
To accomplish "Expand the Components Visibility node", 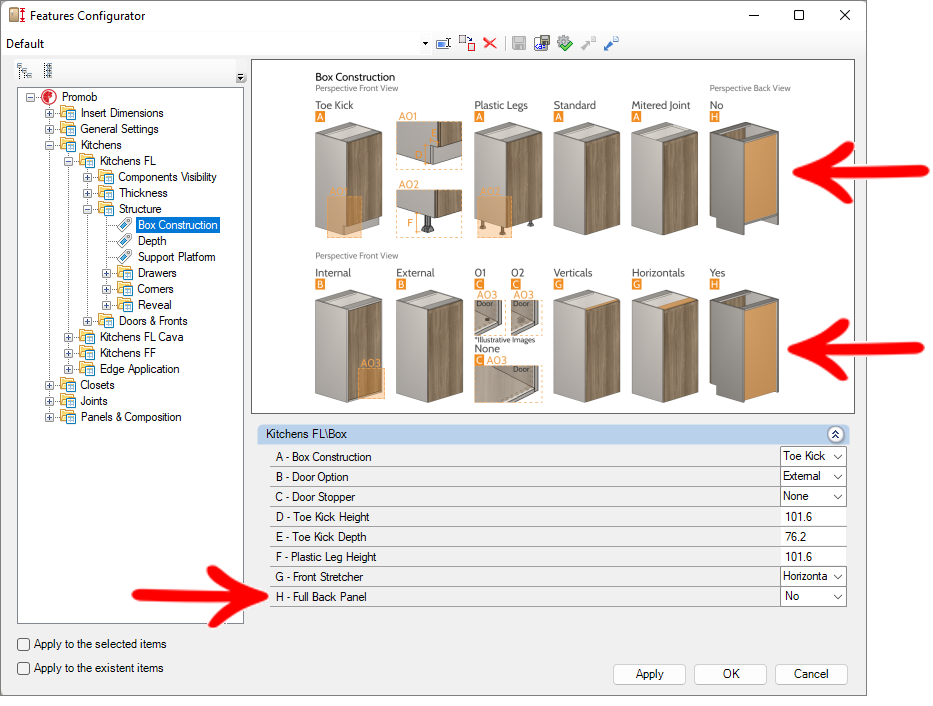I will tap(87, 177).
